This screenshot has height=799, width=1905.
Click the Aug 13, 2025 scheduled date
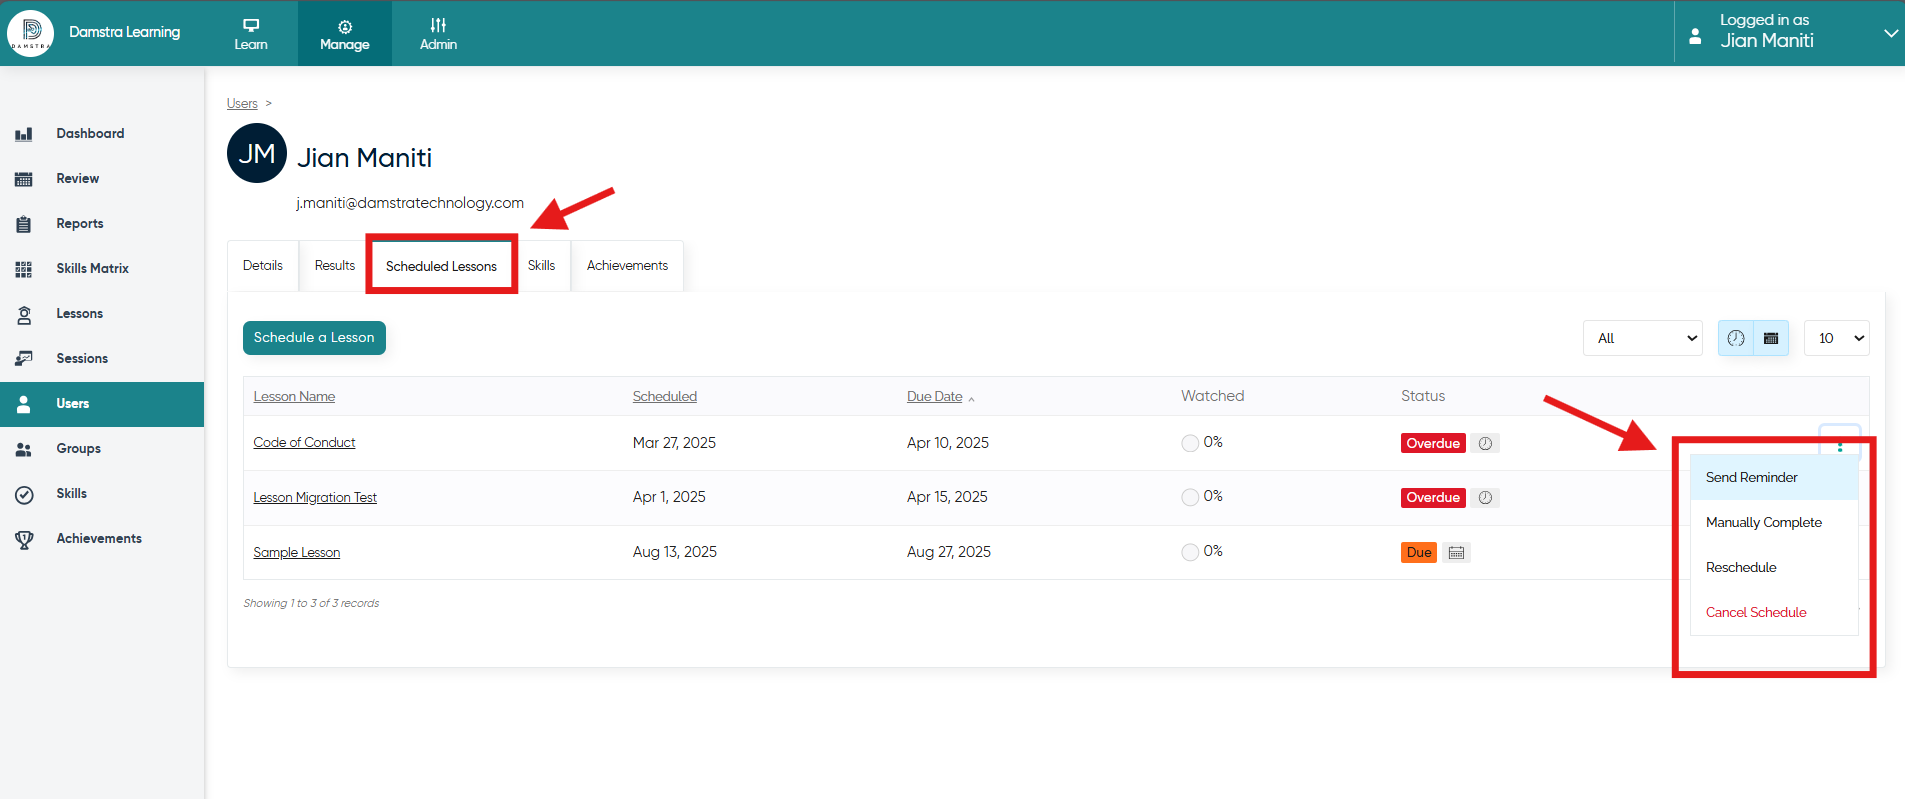point(675,552)
